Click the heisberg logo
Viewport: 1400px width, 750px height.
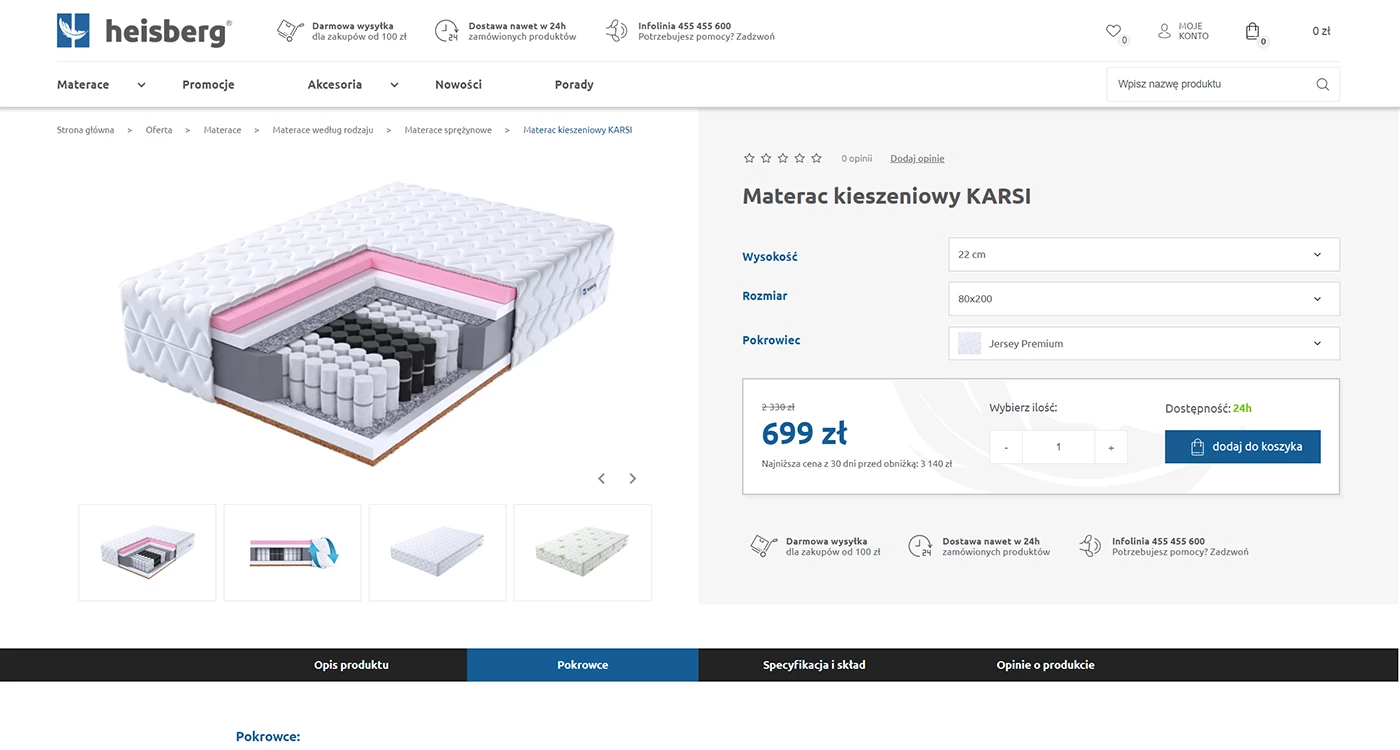click(x=144, y=31)
